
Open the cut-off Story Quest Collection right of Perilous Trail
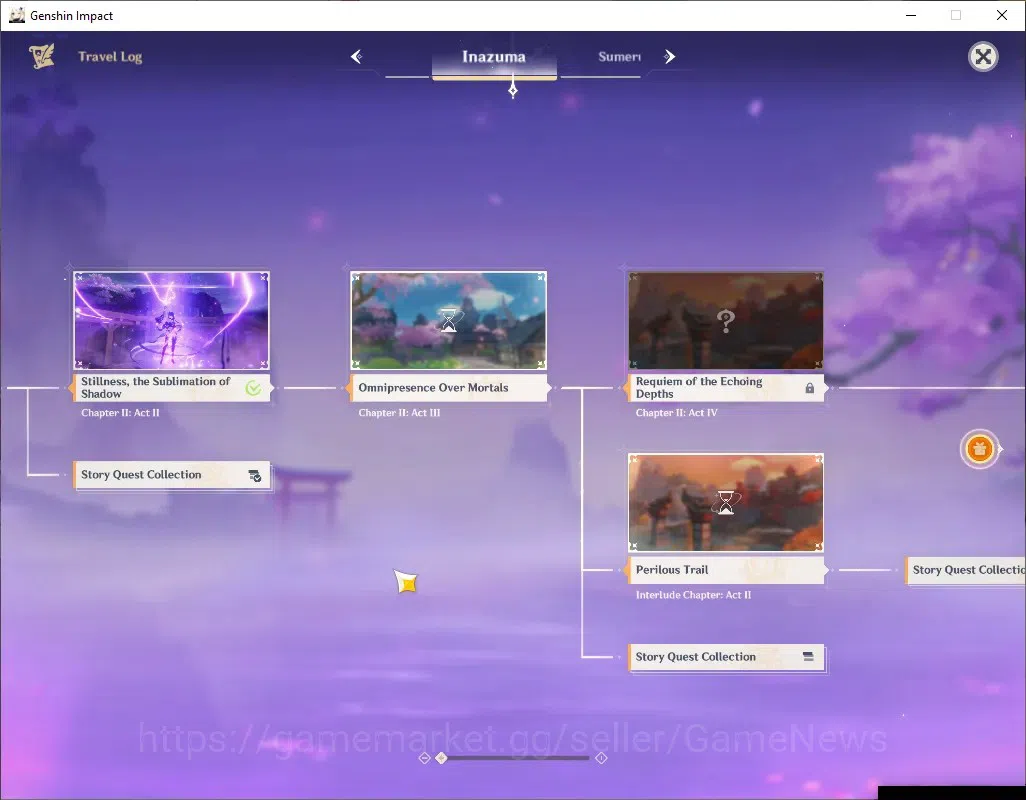click(966, 570)
